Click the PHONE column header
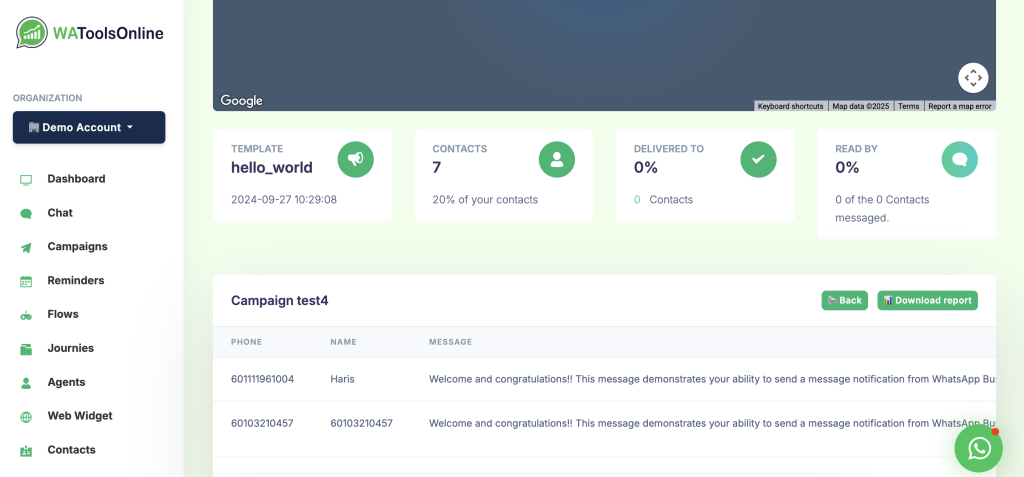 (x=246, y=342)
